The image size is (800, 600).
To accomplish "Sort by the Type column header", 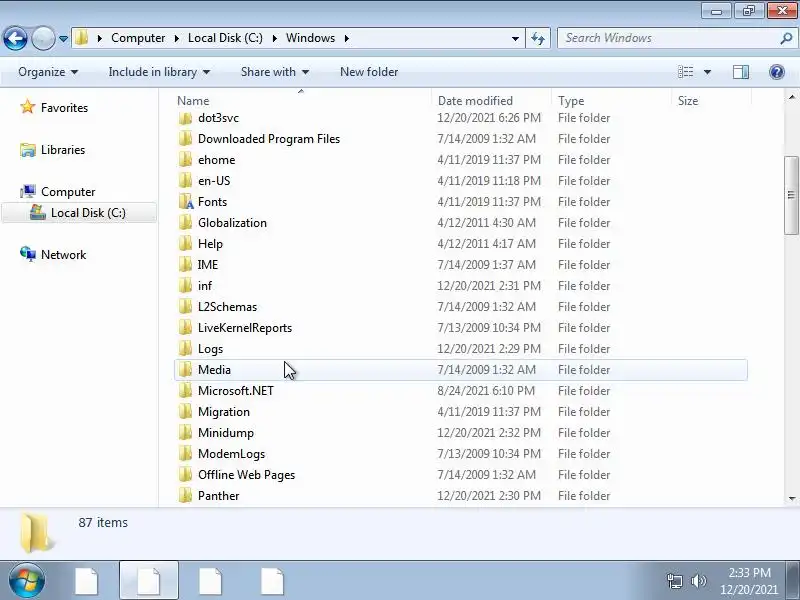I will [x=612, y=101].
